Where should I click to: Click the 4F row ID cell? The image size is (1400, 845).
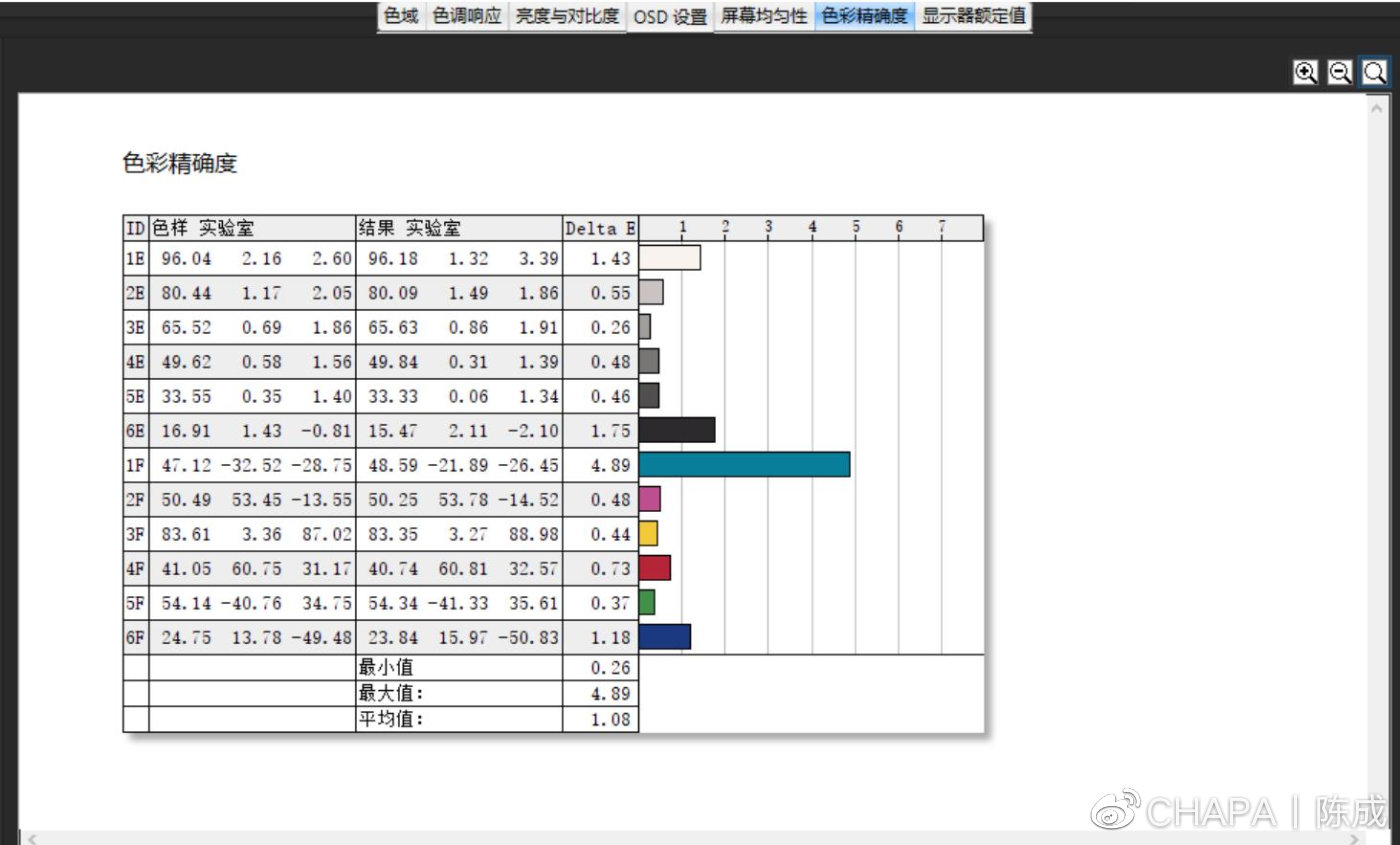[x=136, y=569]
